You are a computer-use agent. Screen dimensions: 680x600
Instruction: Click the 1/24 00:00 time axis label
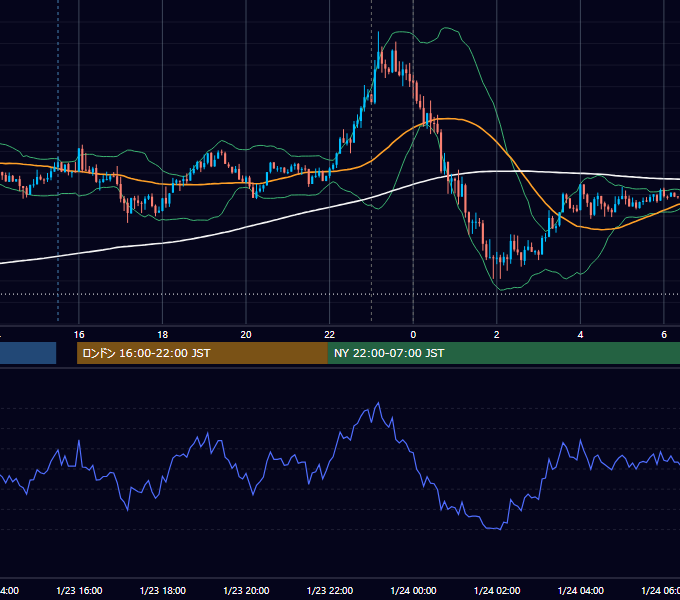[x=413, y=590]
